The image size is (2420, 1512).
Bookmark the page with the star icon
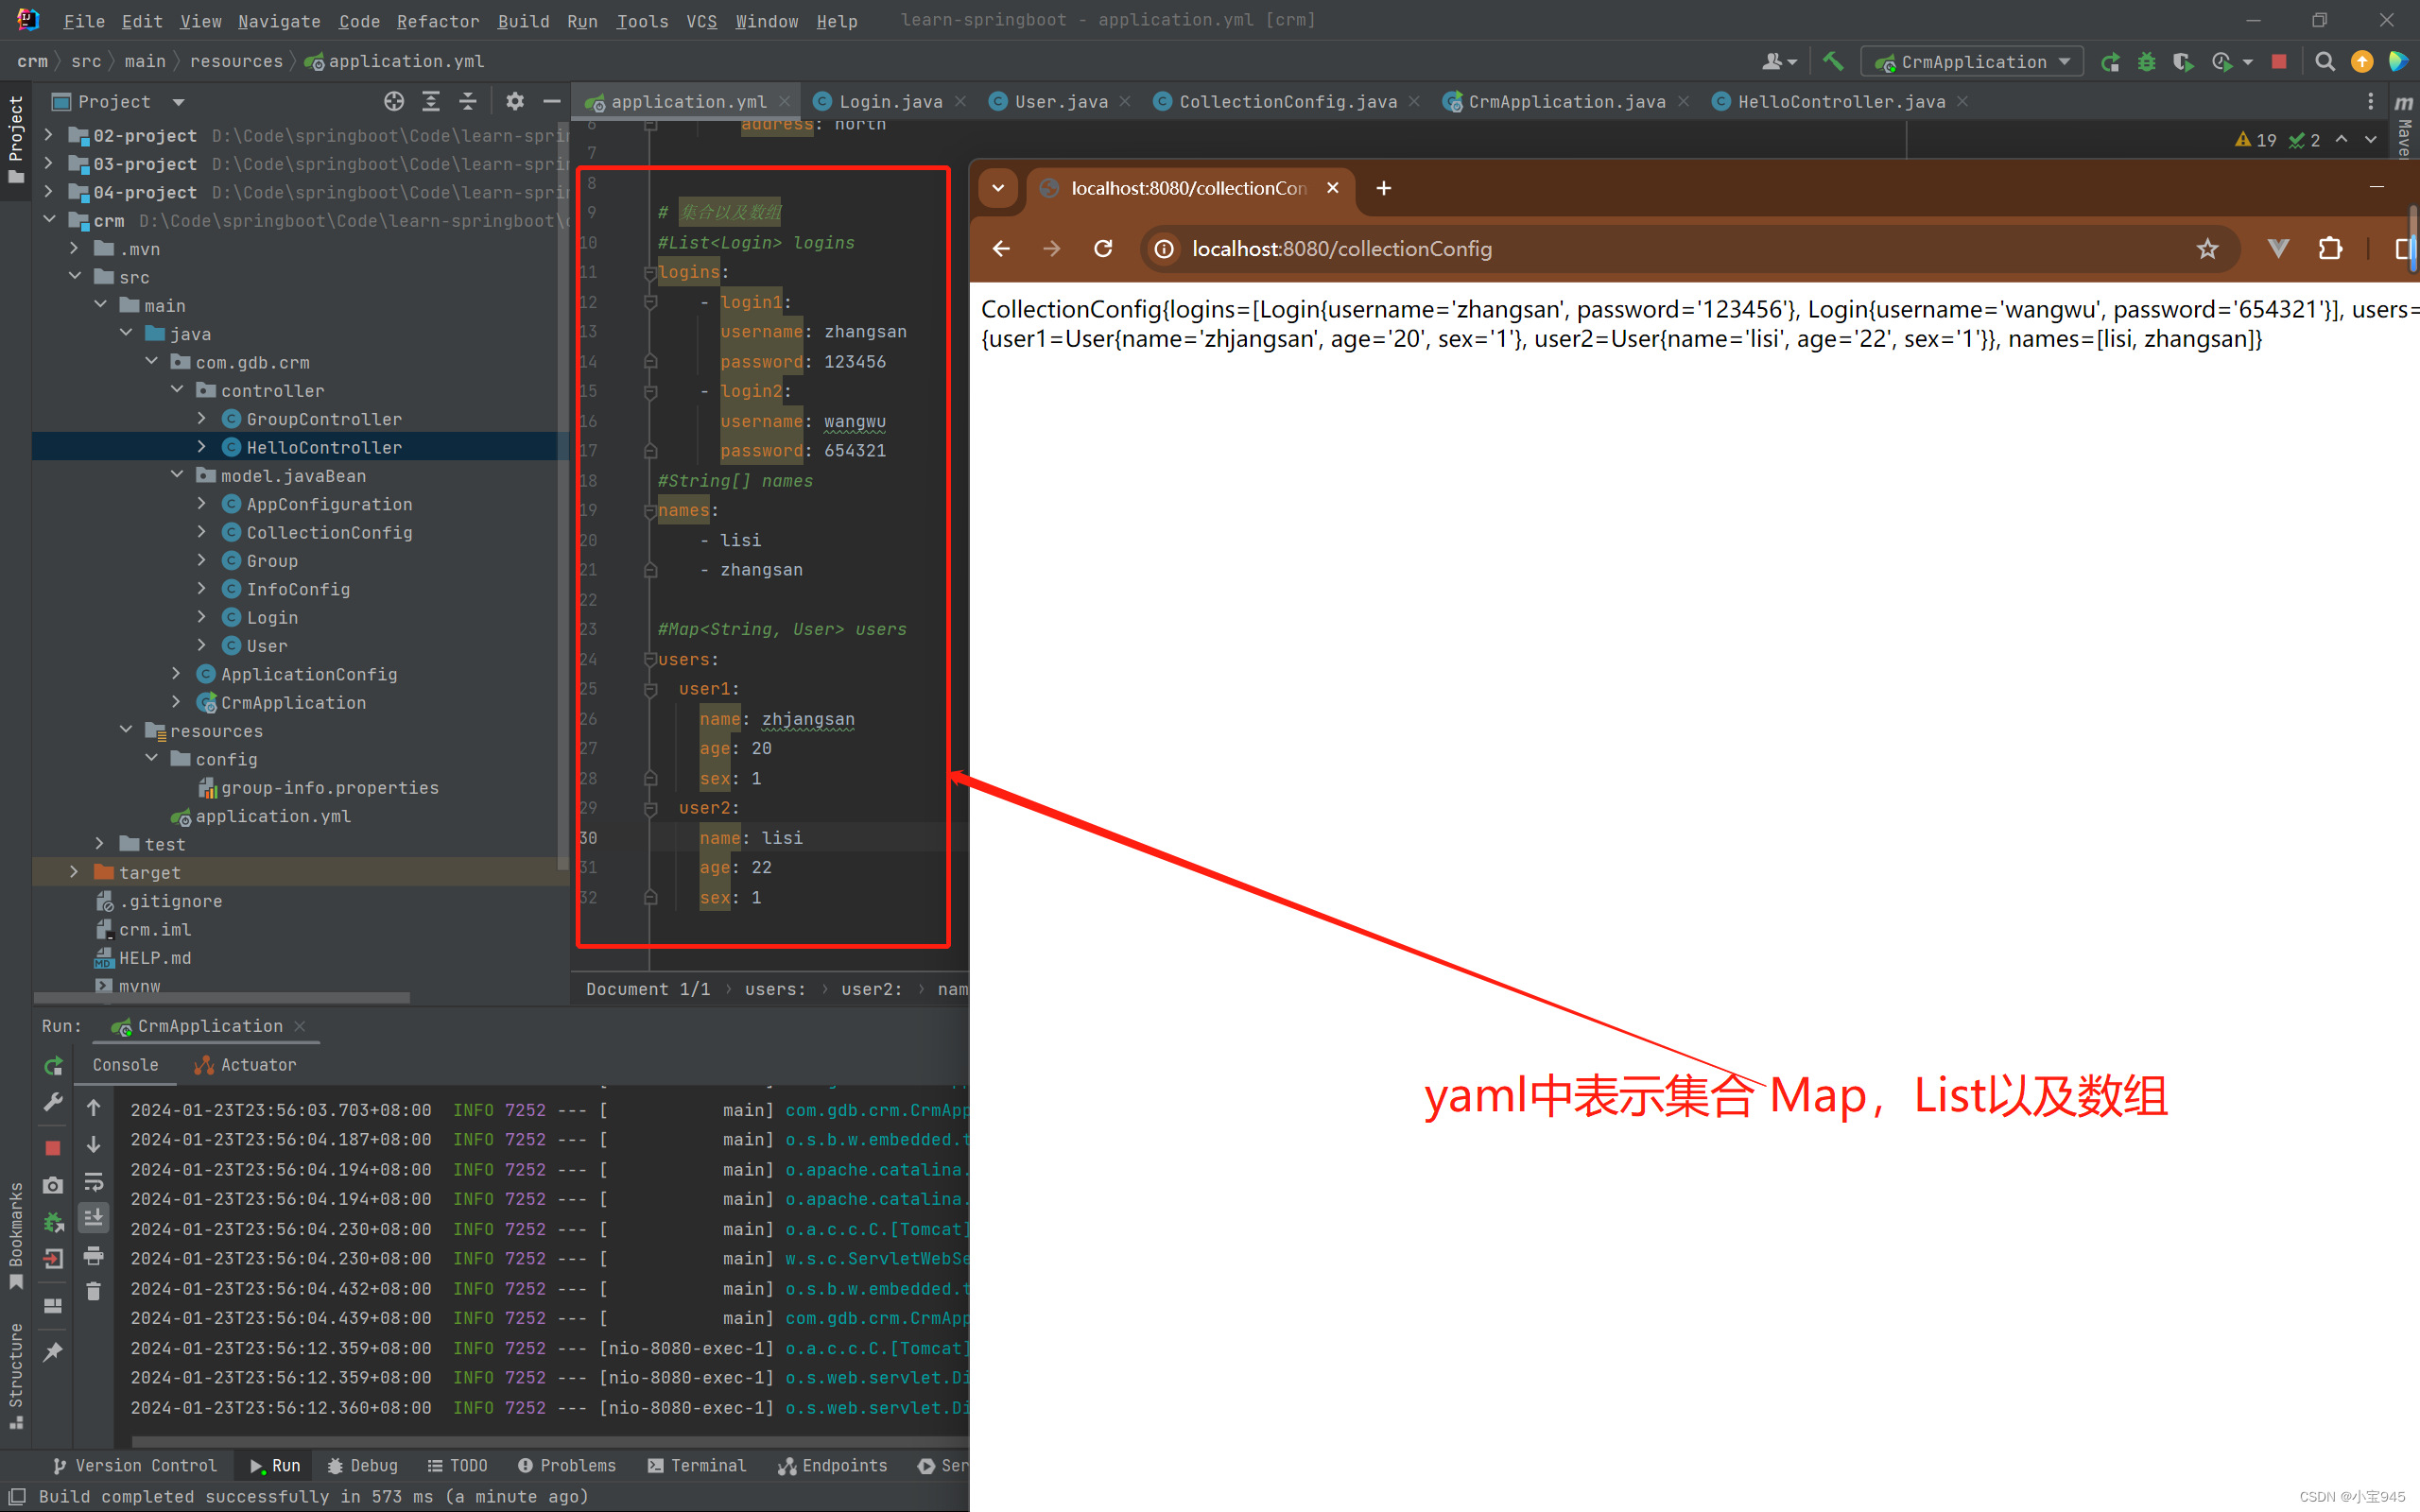click(2208, 248)
